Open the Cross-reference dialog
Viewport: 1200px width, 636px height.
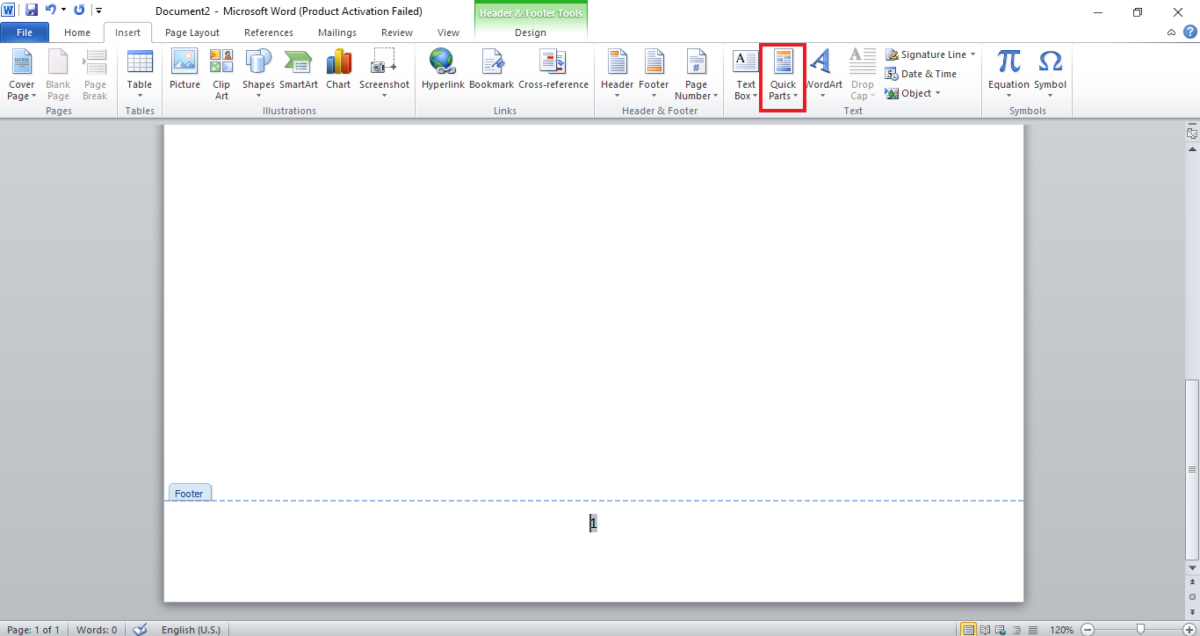tap(553, 71)
